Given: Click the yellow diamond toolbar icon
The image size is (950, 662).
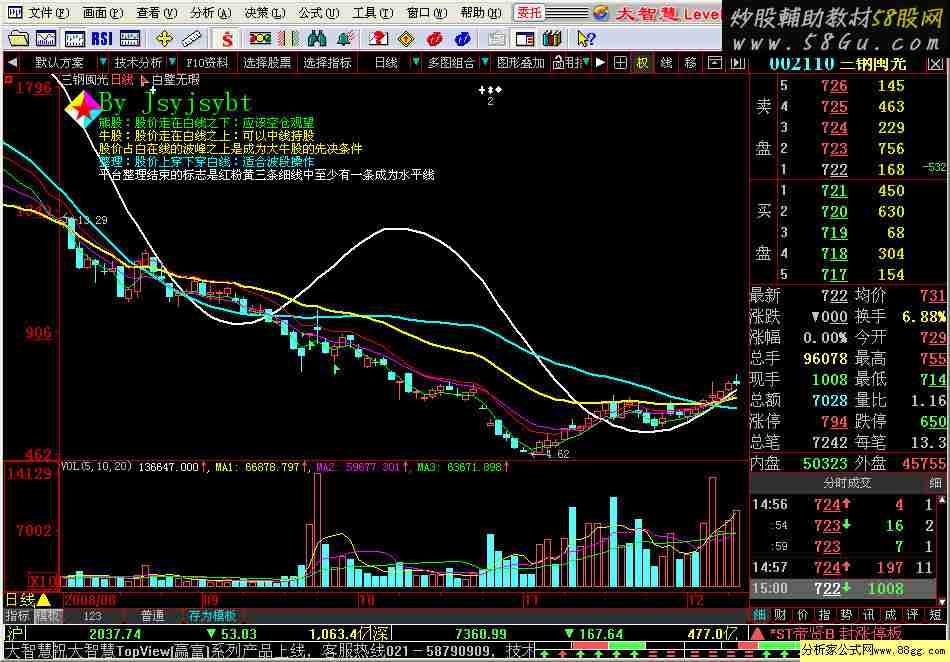Looking at the screenshot, I should point(407,39).
